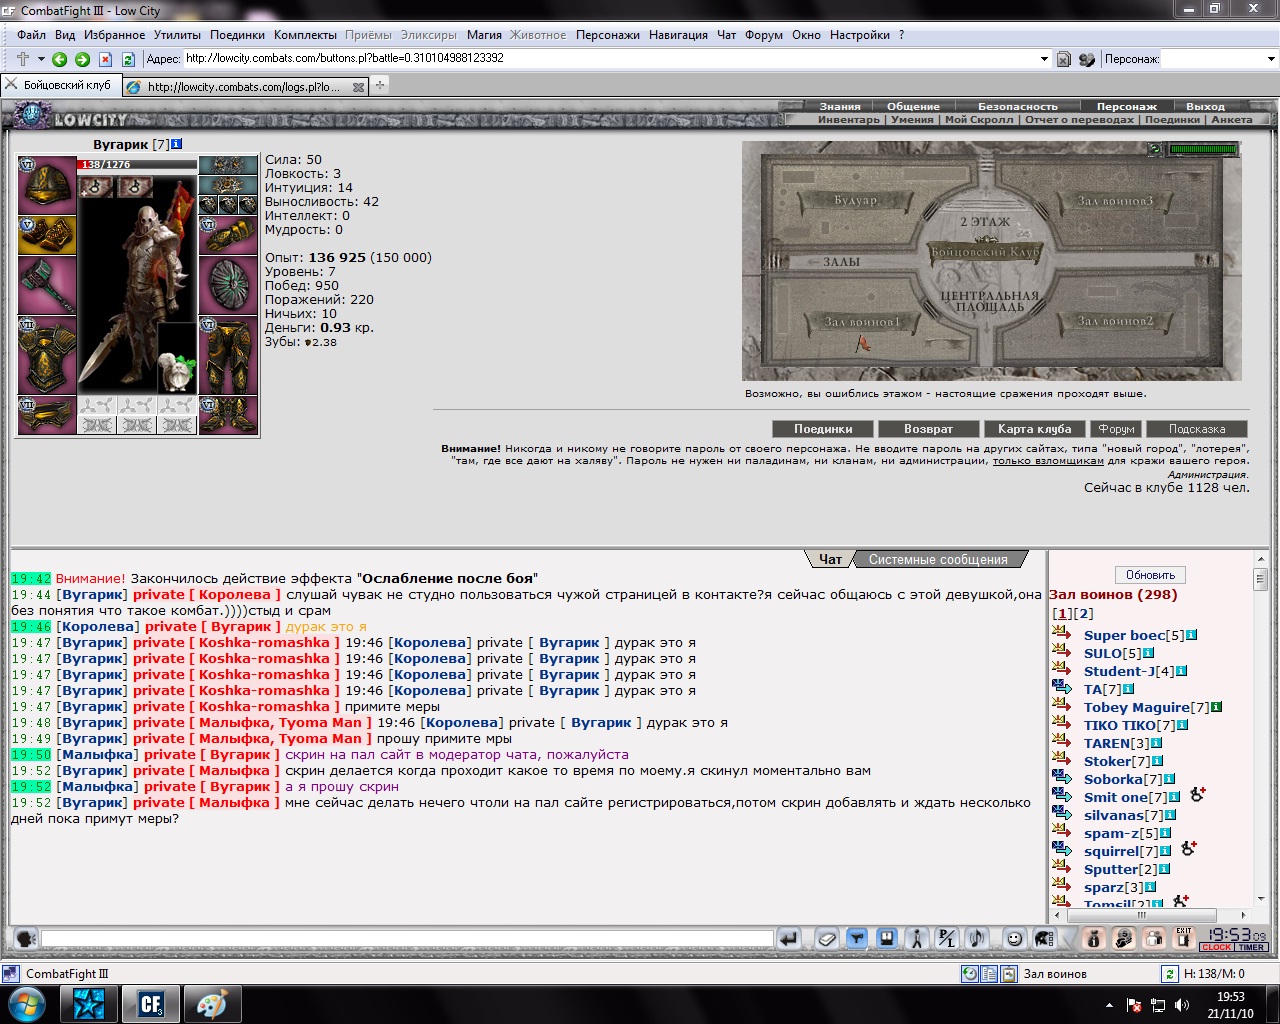
Task: Inspect the equipped helmet slot
Action: [47, 185]
